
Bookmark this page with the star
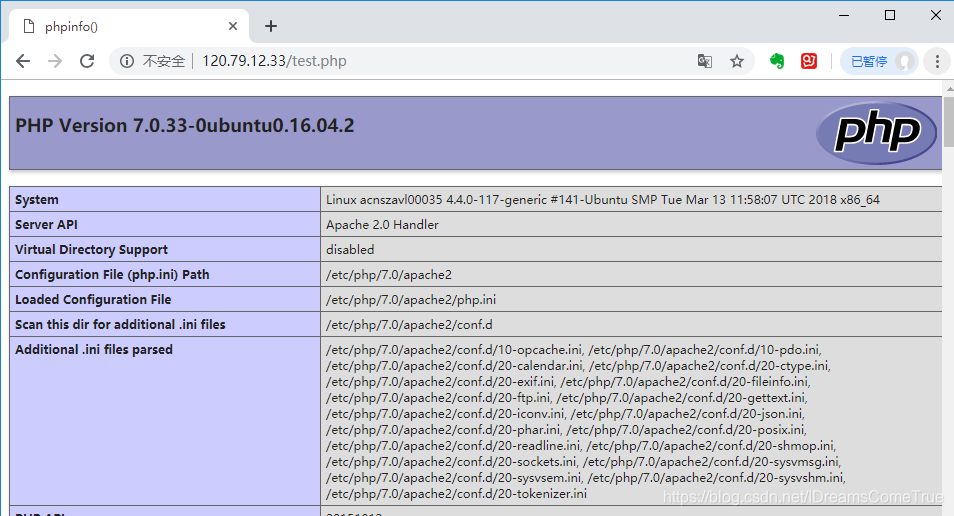point(737,61)
